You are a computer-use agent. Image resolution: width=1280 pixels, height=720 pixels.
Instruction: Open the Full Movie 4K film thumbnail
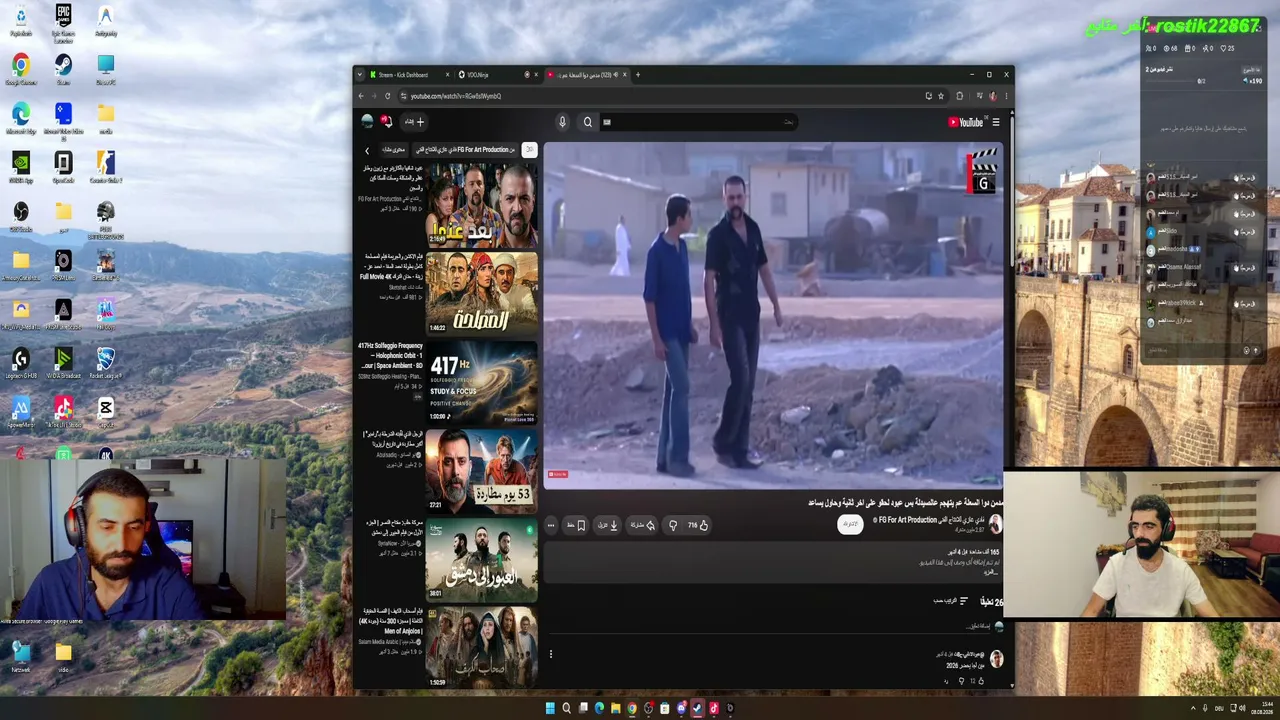[x=482, y=293]
